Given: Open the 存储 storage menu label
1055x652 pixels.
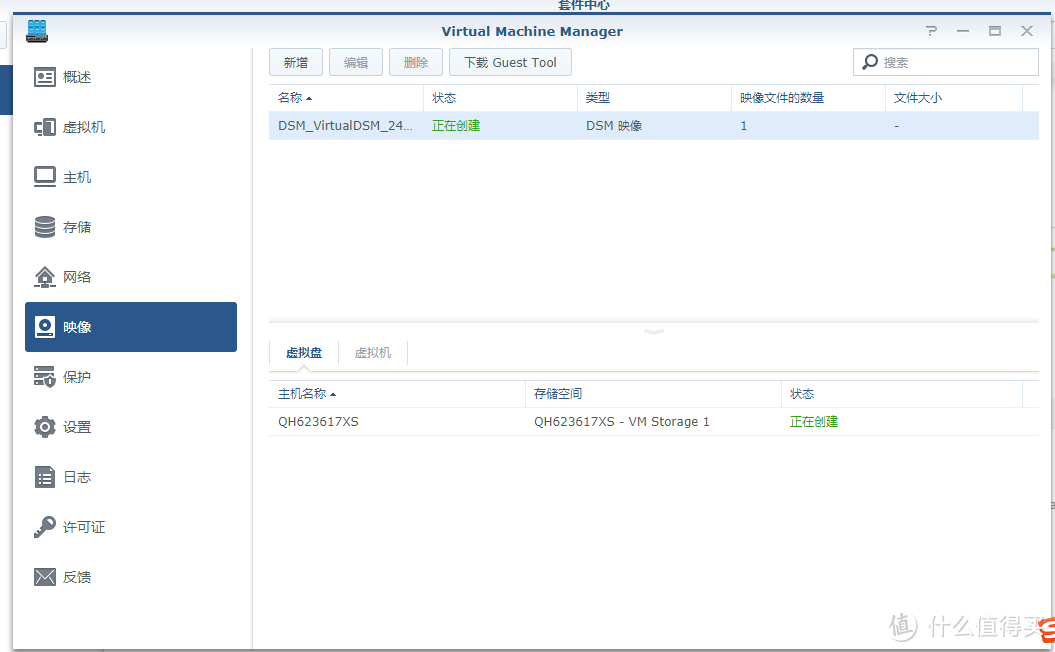Looking at the screenshot, I should (77, 227).
